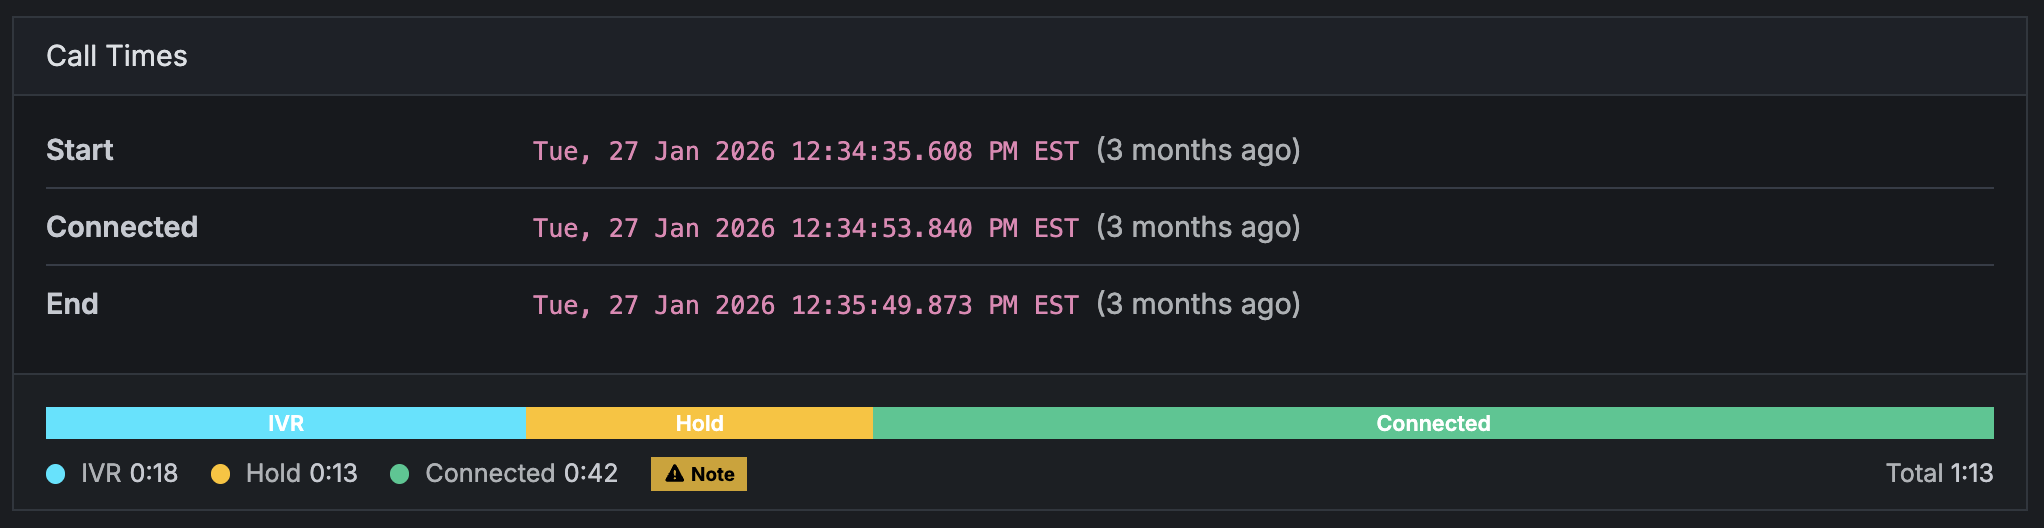Image resolution: width=2044 pixels, height=528 pixels.
Task: Click the End row label
Action: [72, 304]
